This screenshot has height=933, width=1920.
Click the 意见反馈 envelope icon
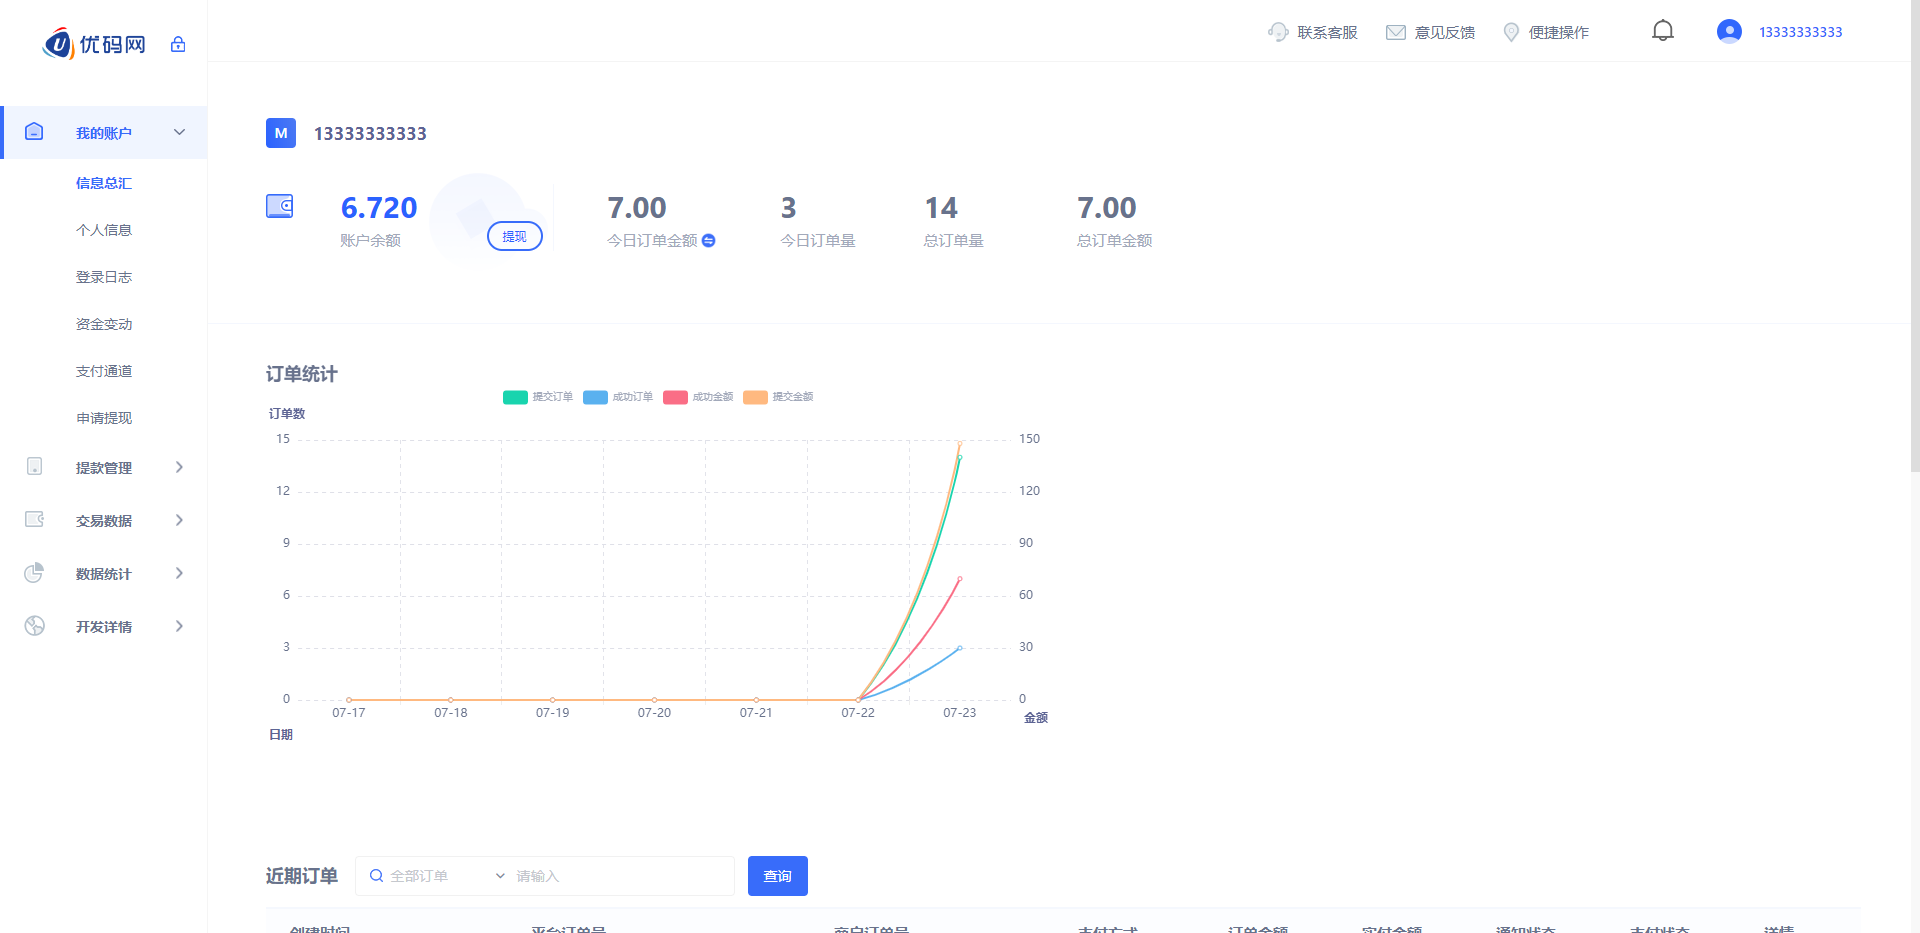[1395, 32]
